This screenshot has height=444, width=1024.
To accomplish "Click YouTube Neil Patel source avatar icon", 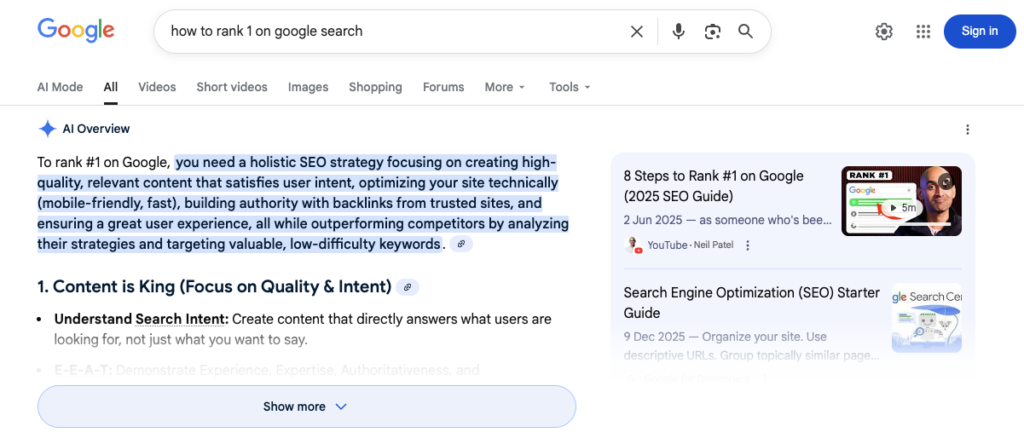I will point(633,245).
